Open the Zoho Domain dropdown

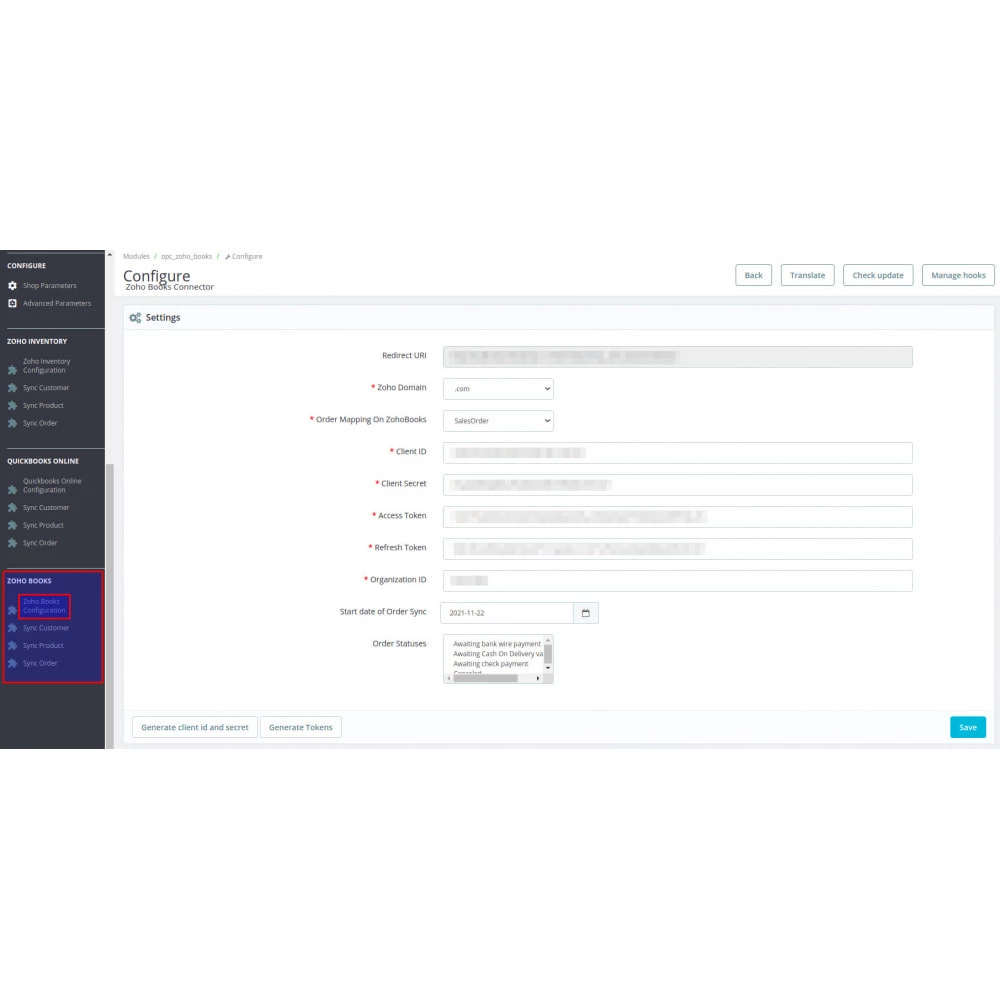pos(498,388)
